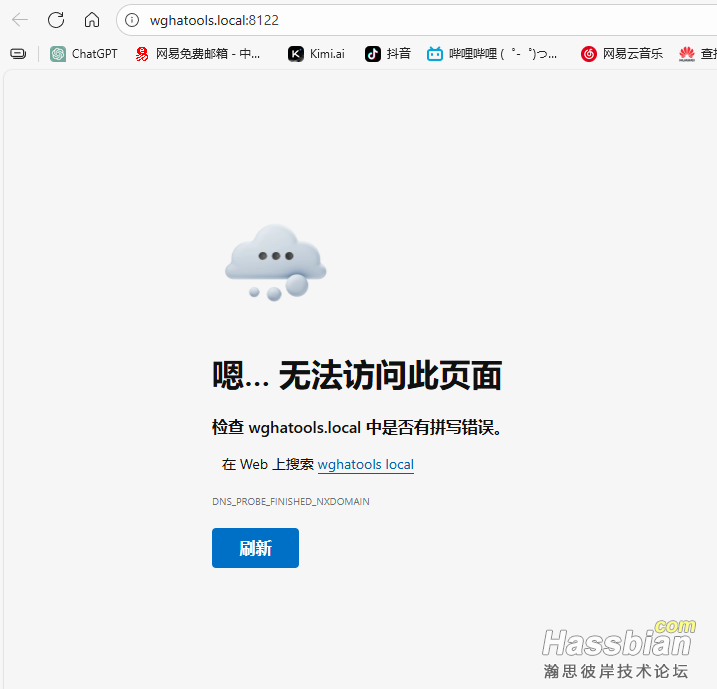Open the ChatGPT bookmark
Screen dimensions: 717x689
pos(83,54)
